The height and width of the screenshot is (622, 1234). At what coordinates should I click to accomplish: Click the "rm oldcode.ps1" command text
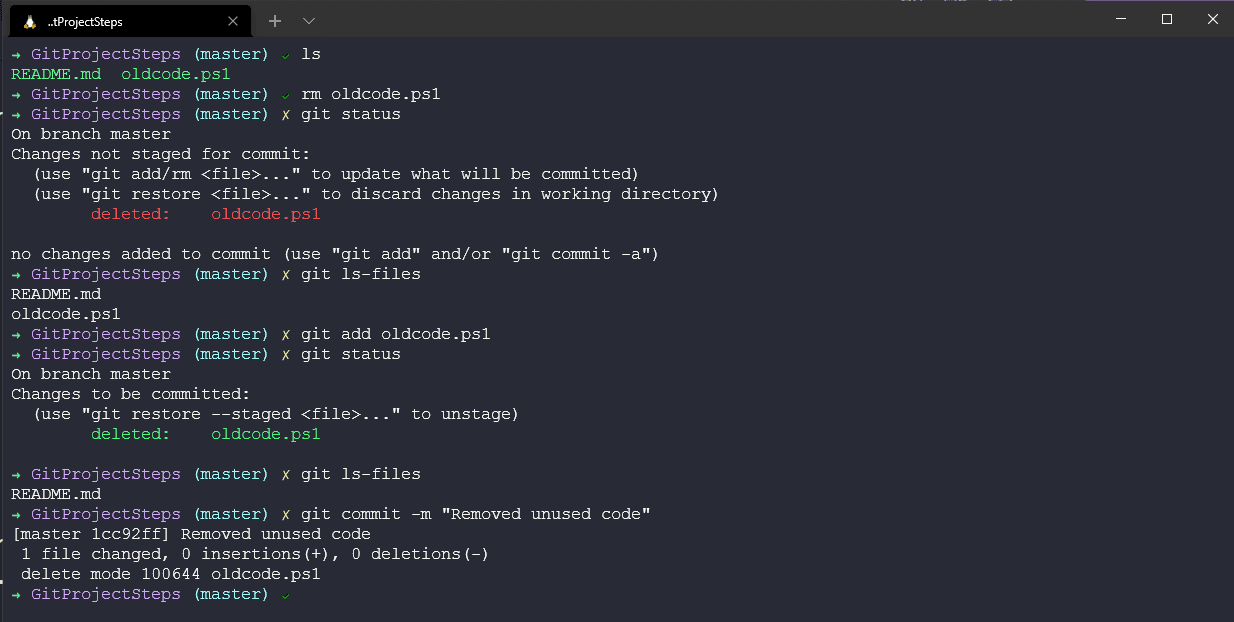(370, 94)
